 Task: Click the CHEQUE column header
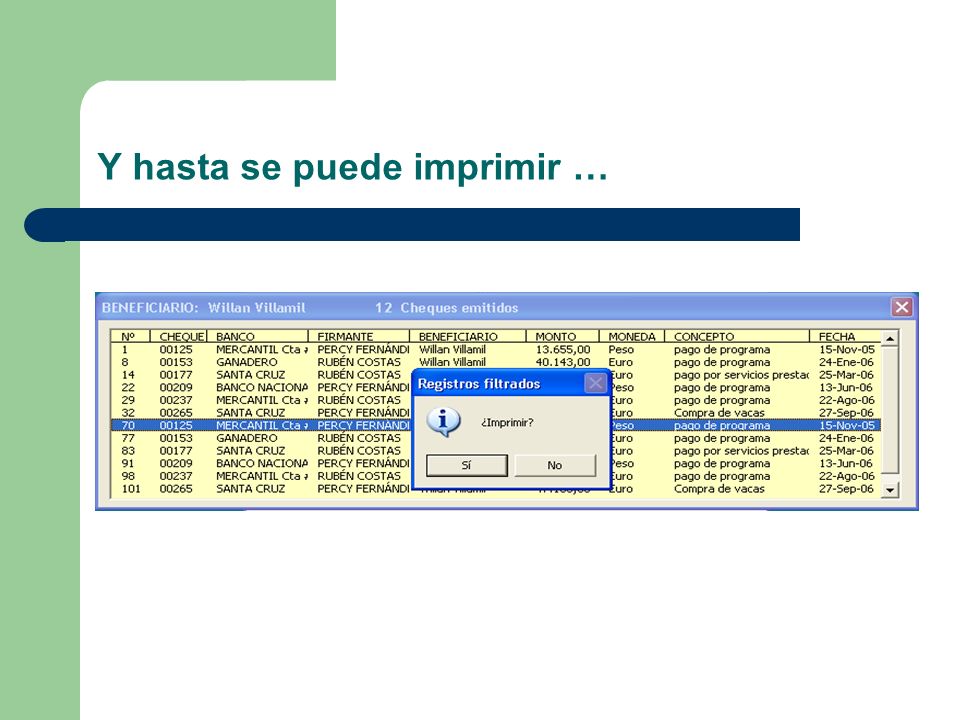point(181,337)
